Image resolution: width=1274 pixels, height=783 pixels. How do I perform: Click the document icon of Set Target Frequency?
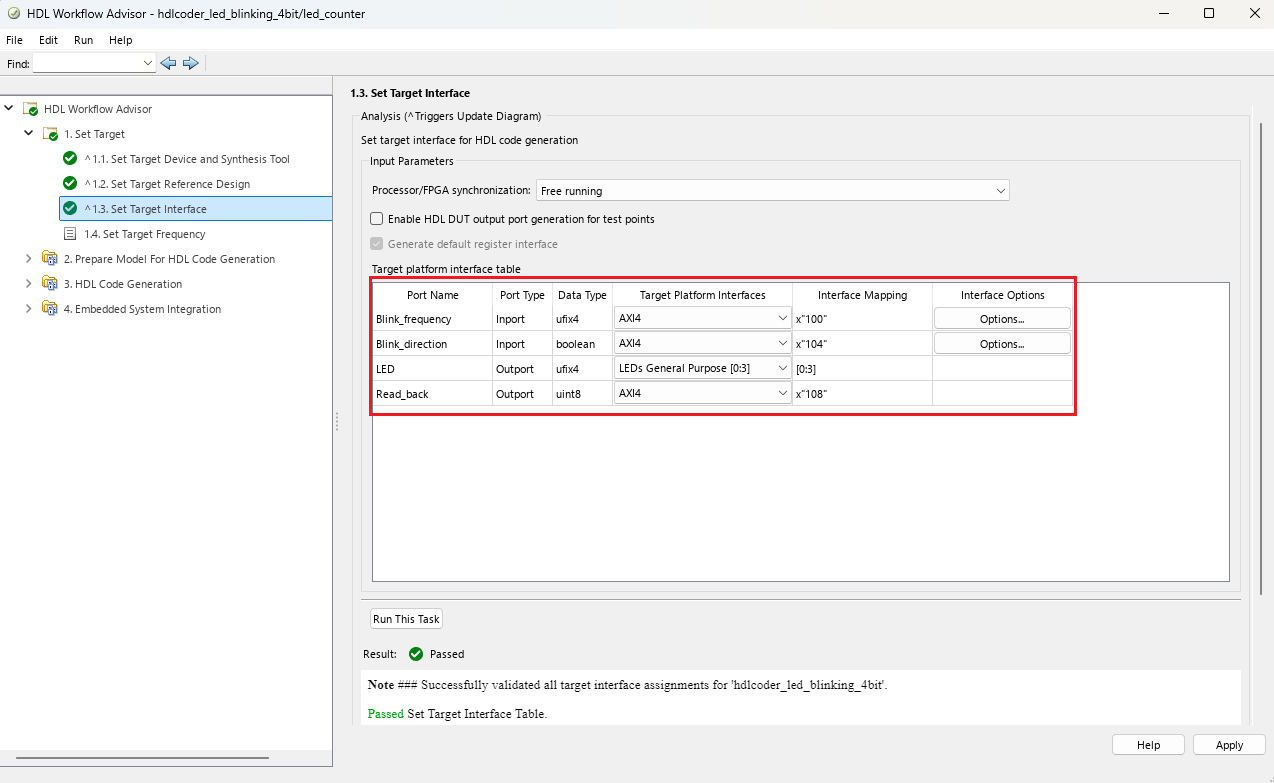click(x=70, y=233)
